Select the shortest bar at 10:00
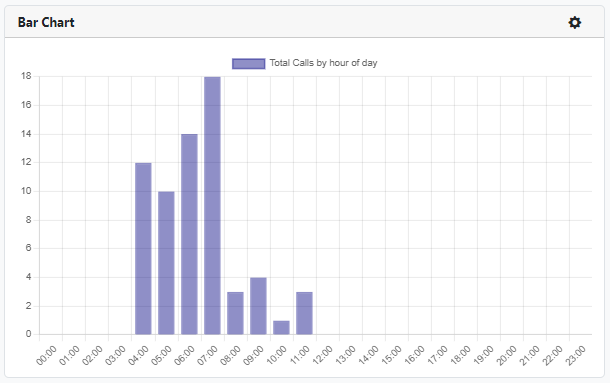 point(281,327)
